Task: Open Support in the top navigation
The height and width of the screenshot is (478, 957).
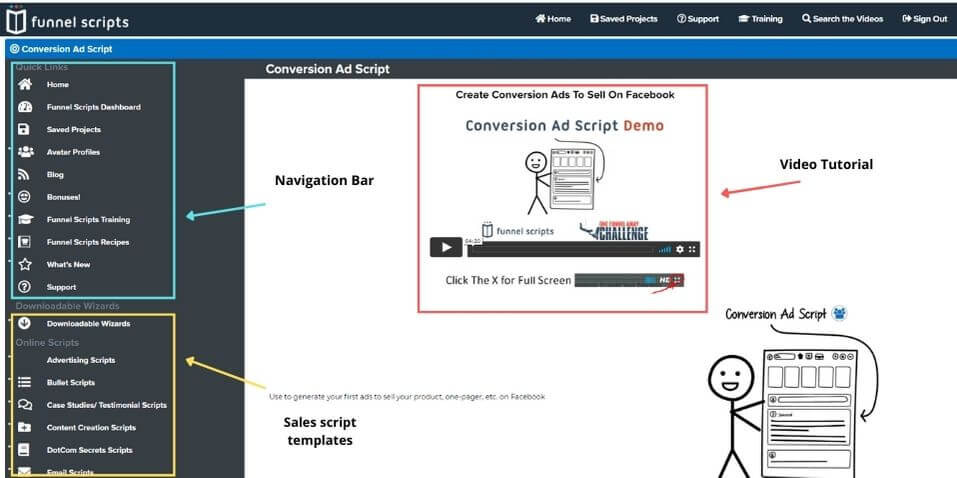Action: [x=698, y=19]
